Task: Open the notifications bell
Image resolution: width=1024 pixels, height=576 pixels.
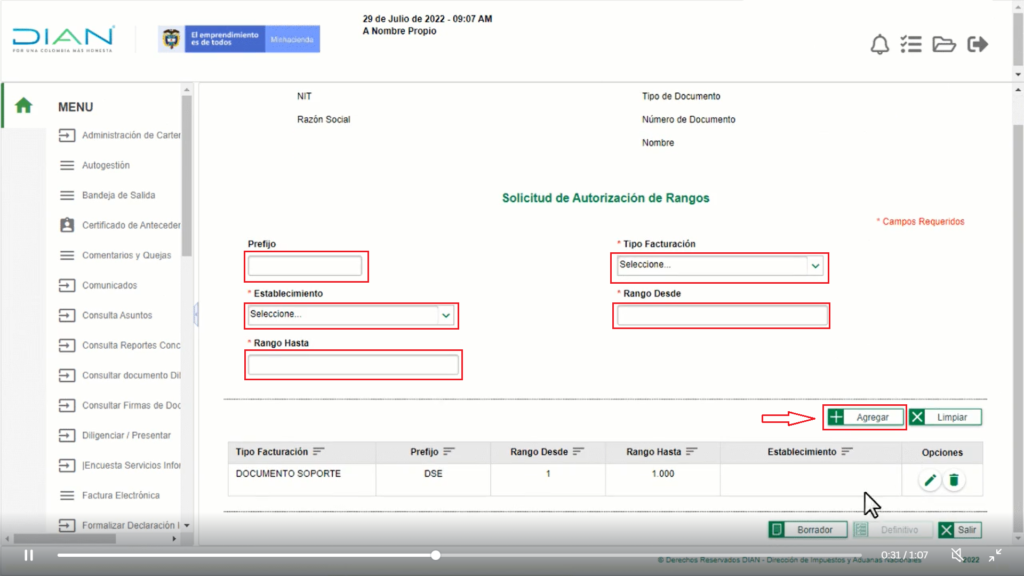Action: click(x=880, y=44)
